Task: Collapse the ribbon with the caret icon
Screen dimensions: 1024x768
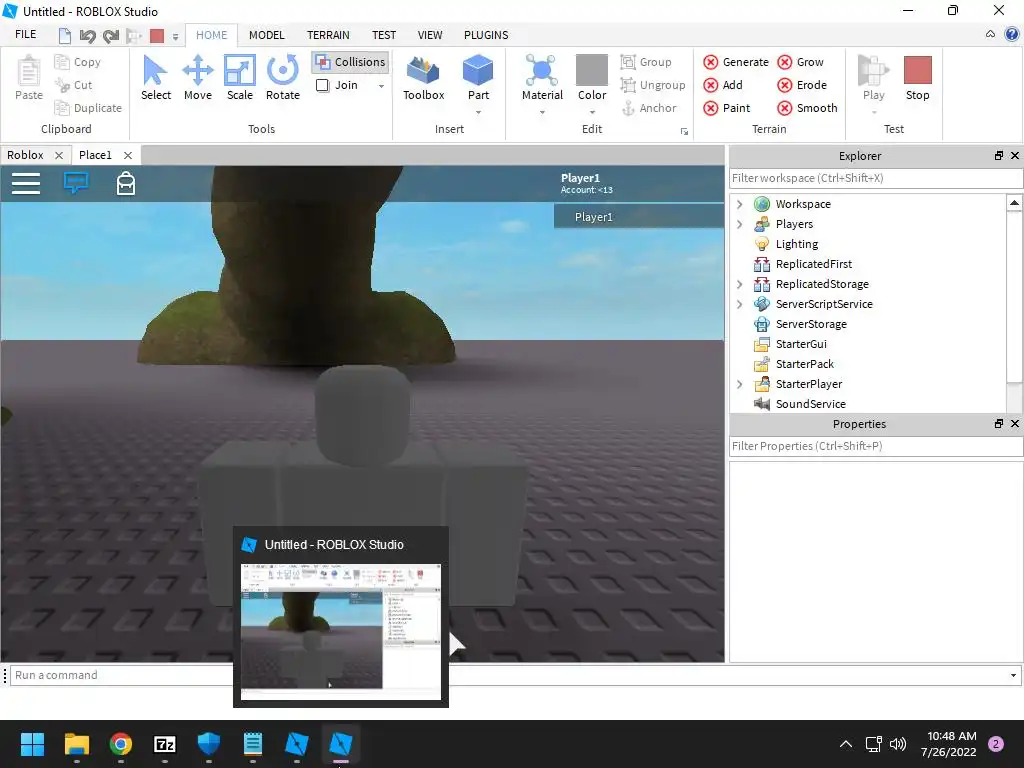Action: [990, 34]
